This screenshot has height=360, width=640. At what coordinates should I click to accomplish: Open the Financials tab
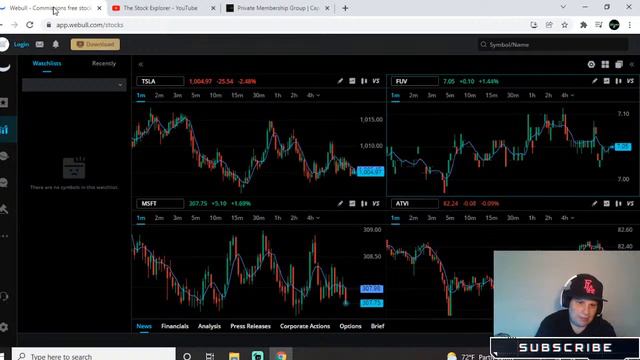(x=175, y=326)
